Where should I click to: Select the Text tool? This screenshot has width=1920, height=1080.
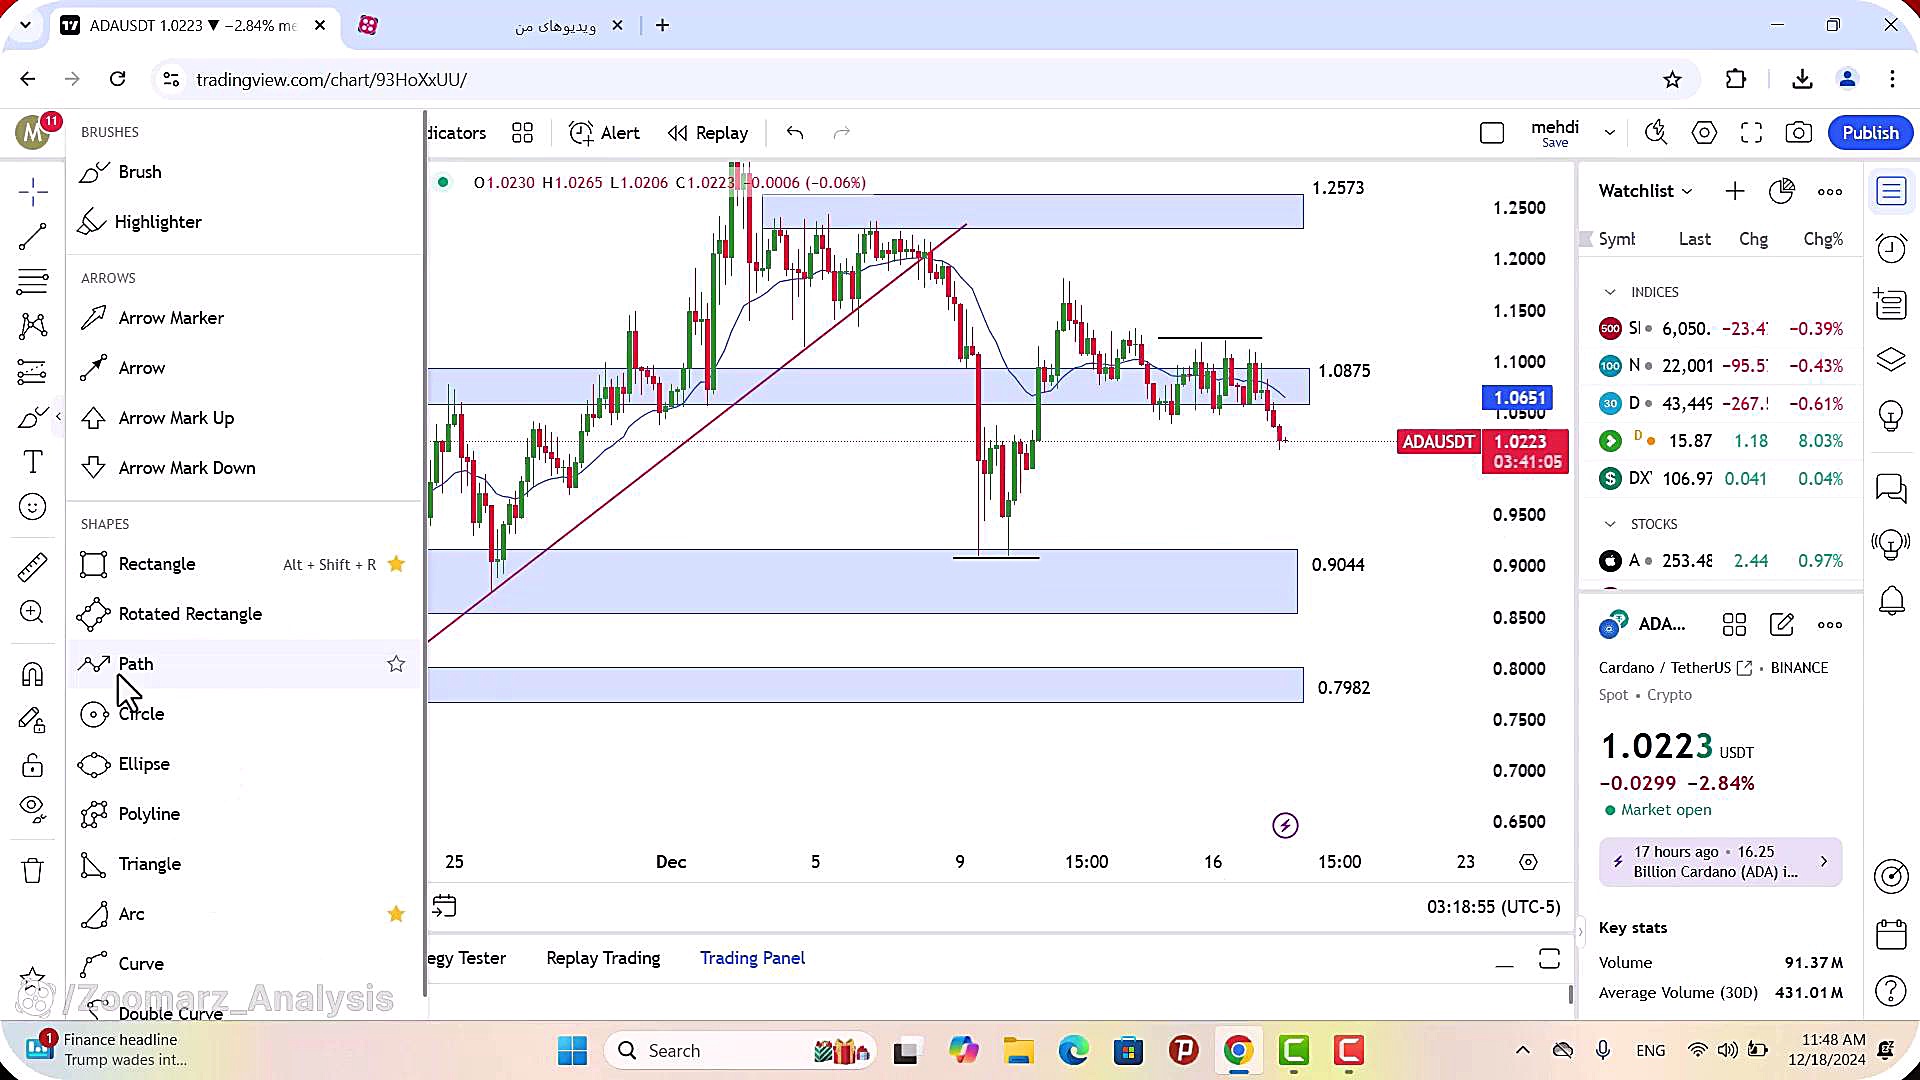point(33,462)
